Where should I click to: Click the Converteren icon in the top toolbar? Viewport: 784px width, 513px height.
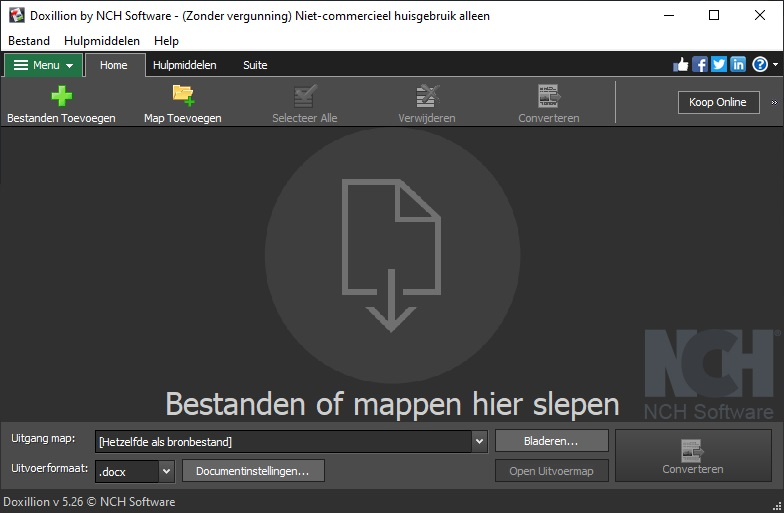click(549, 96)
